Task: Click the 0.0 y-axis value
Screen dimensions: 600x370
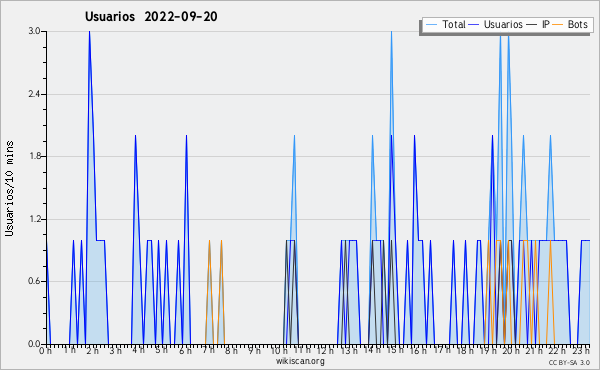Action: point(35,344)
